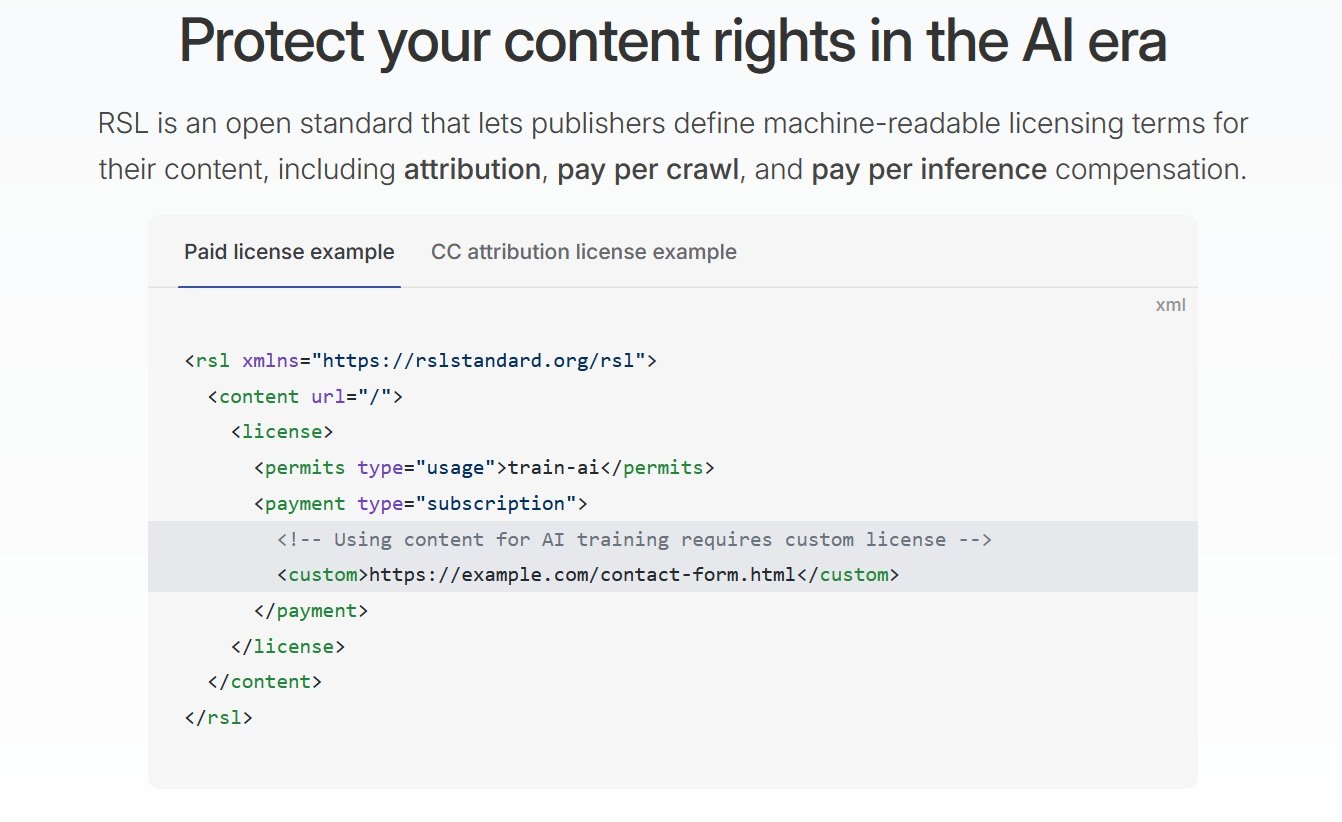Click the bold "pay per crawl" text

(x=648, y=169)
